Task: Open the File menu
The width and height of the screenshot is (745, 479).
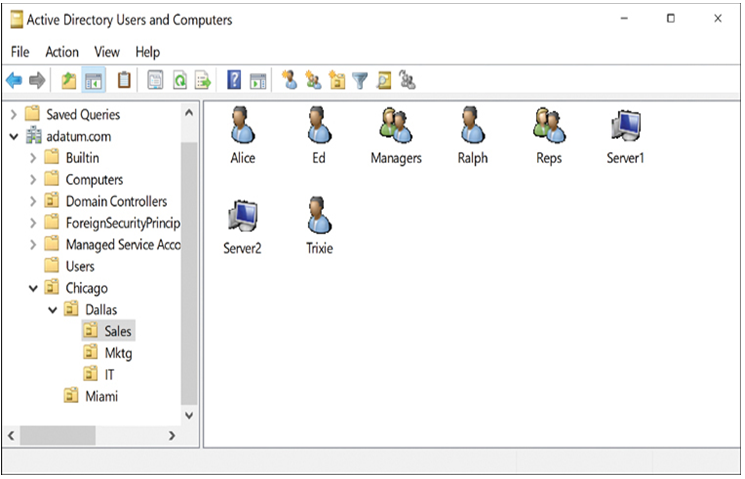Action: [20, 52]
